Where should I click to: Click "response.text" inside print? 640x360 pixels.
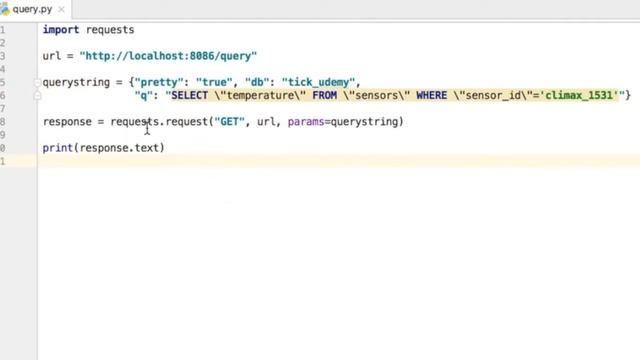point(119,148)
